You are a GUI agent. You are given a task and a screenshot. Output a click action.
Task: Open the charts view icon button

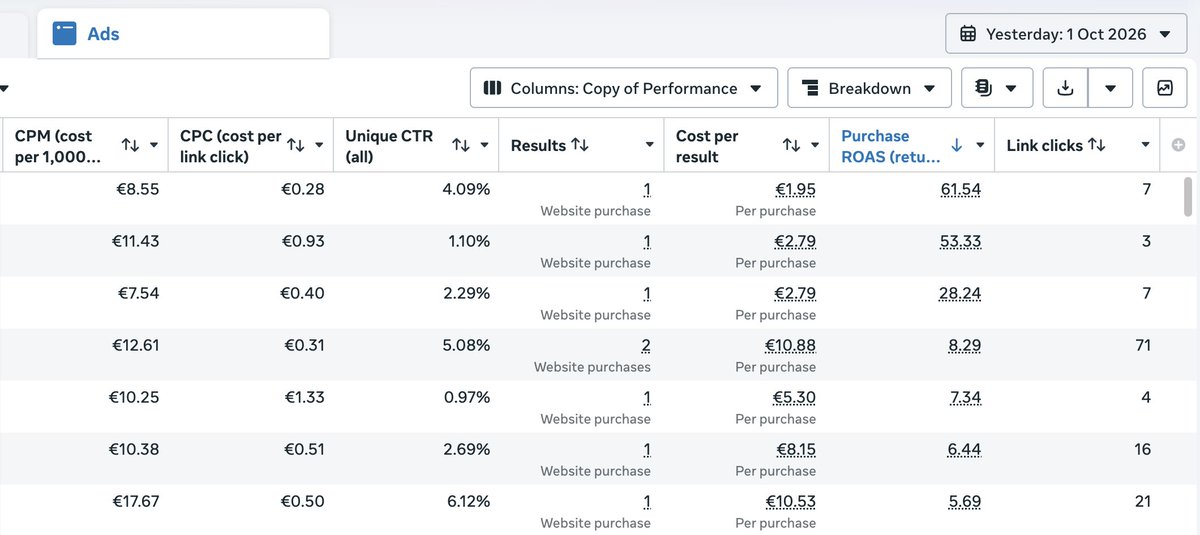pyautogui.click(x=1164, y=88)
